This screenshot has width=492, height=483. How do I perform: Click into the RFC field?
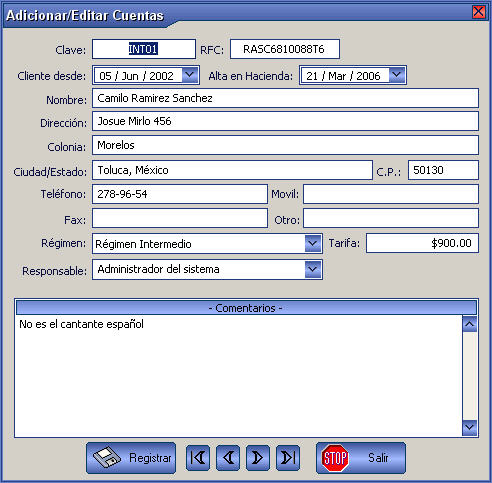(x=285, y=49)
